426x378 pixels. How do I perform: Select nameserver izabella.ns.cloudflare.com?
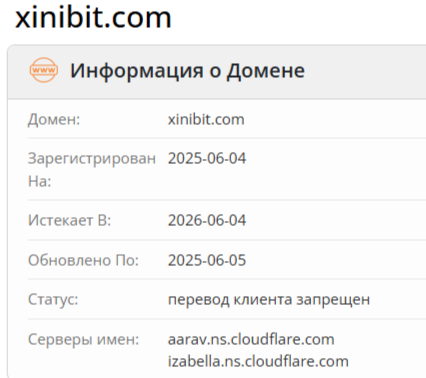click(258, 361)
